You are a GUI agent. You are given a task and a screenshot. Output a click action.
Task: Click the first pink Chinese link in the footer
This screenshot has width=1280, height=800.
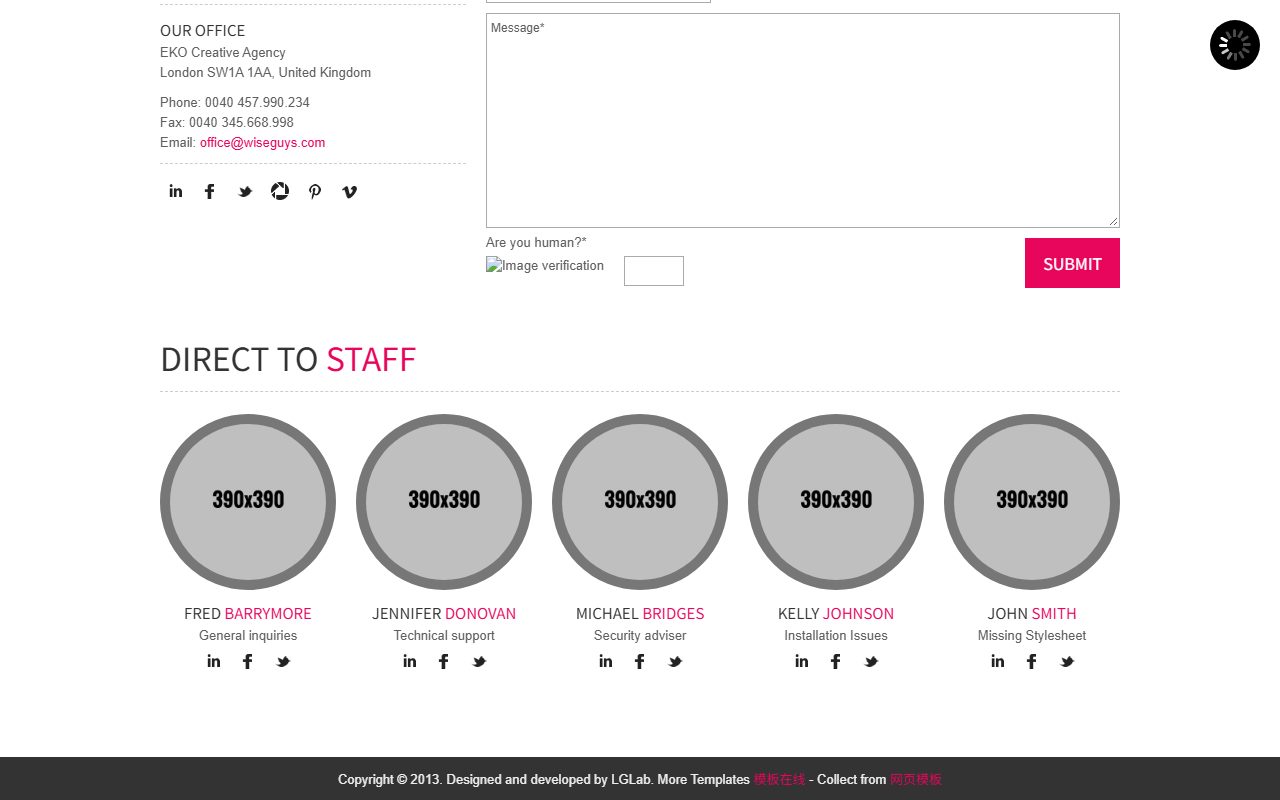coord(779,779)
